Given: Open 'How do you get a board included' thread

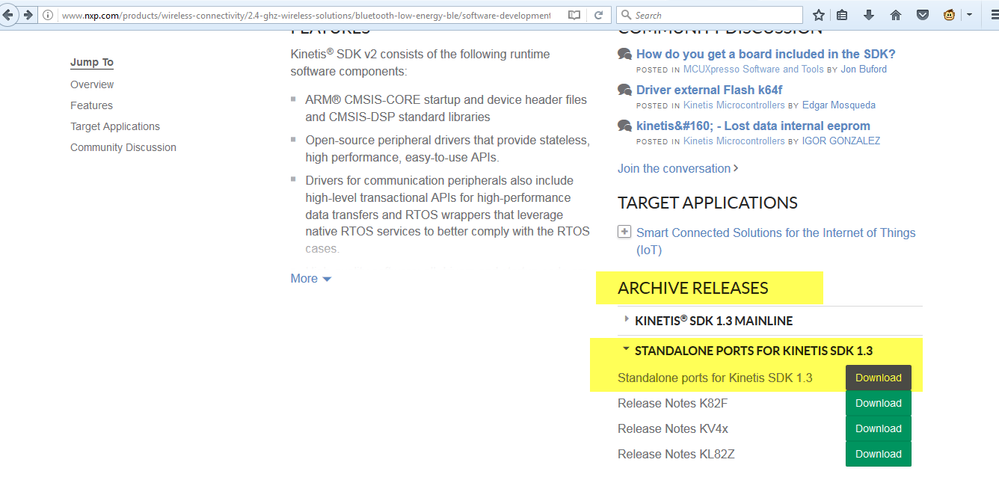Looking at the screenshot, I should pyautogui.click(x=766, y=54).
